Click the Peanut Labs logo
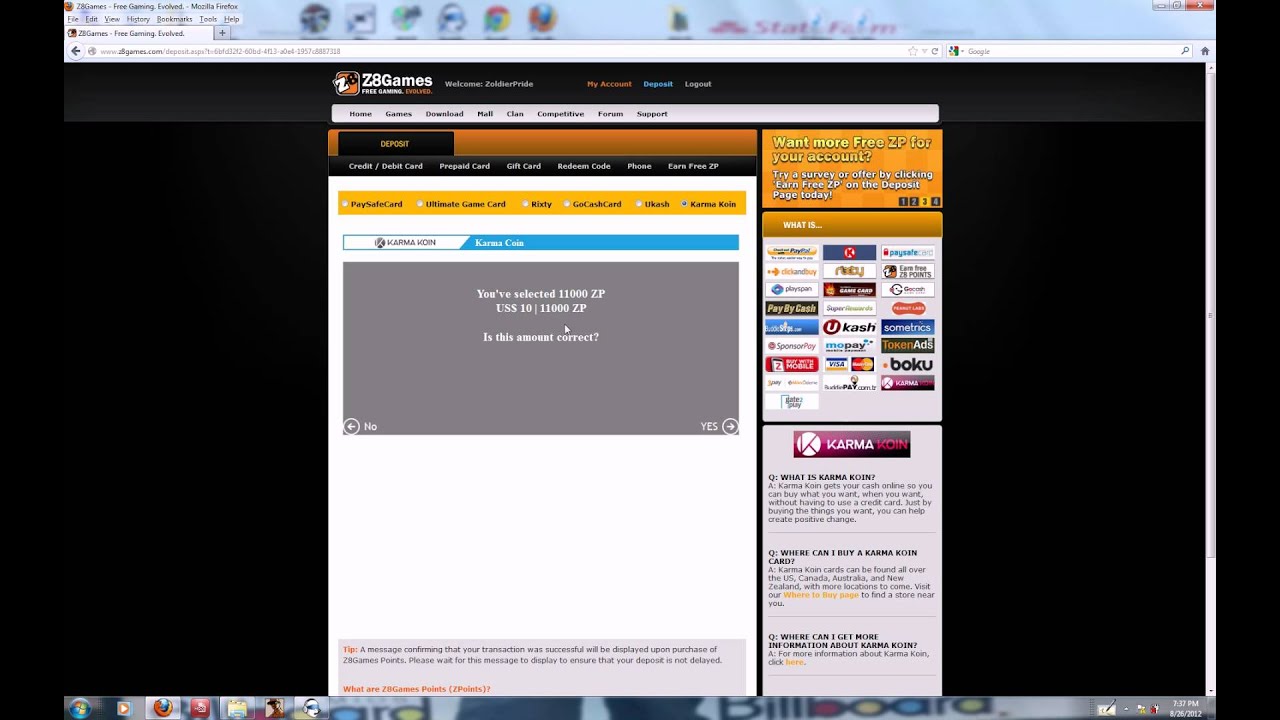The image size is (1280, 720). pos(908,308)
